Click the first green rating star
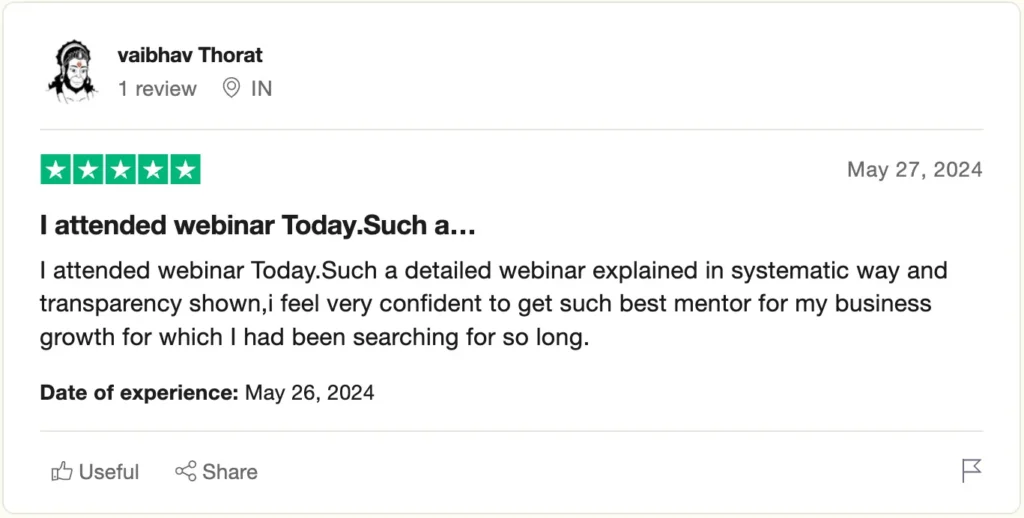The height and width of the screenshot is (518, 1024). (x=56, y=170)
